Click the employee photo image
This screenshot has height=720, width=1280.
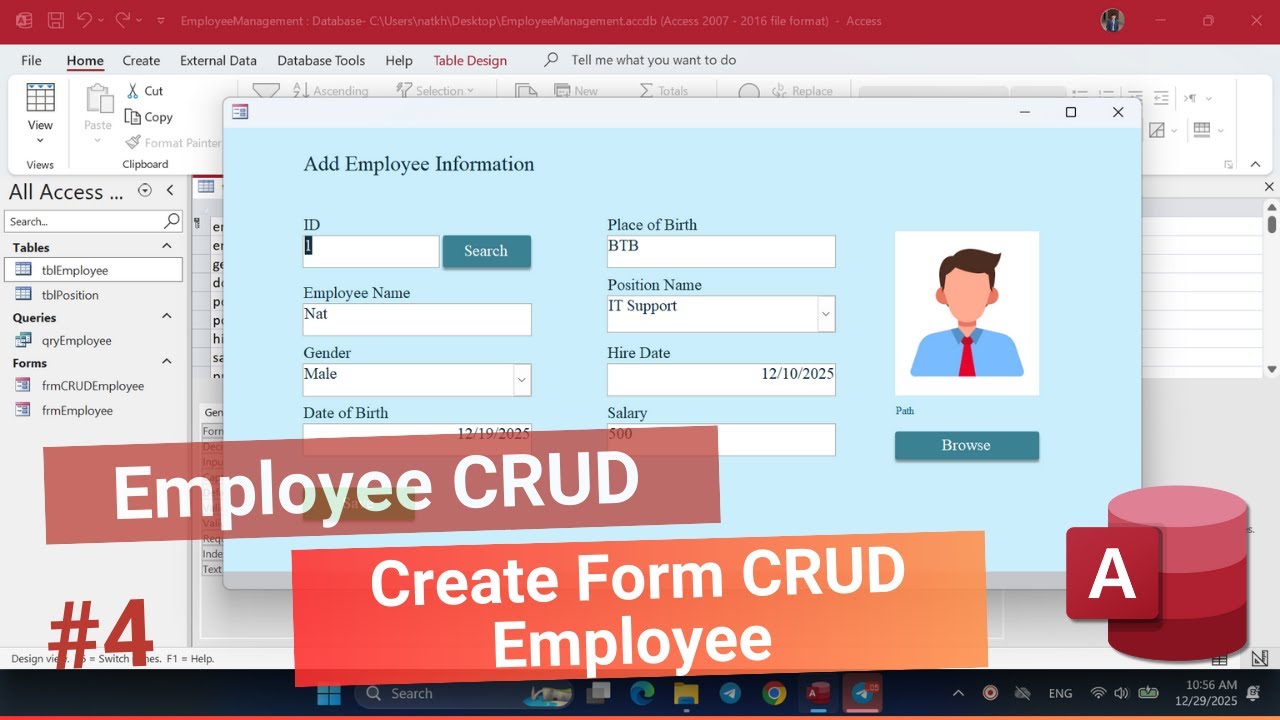click(967, 313)
